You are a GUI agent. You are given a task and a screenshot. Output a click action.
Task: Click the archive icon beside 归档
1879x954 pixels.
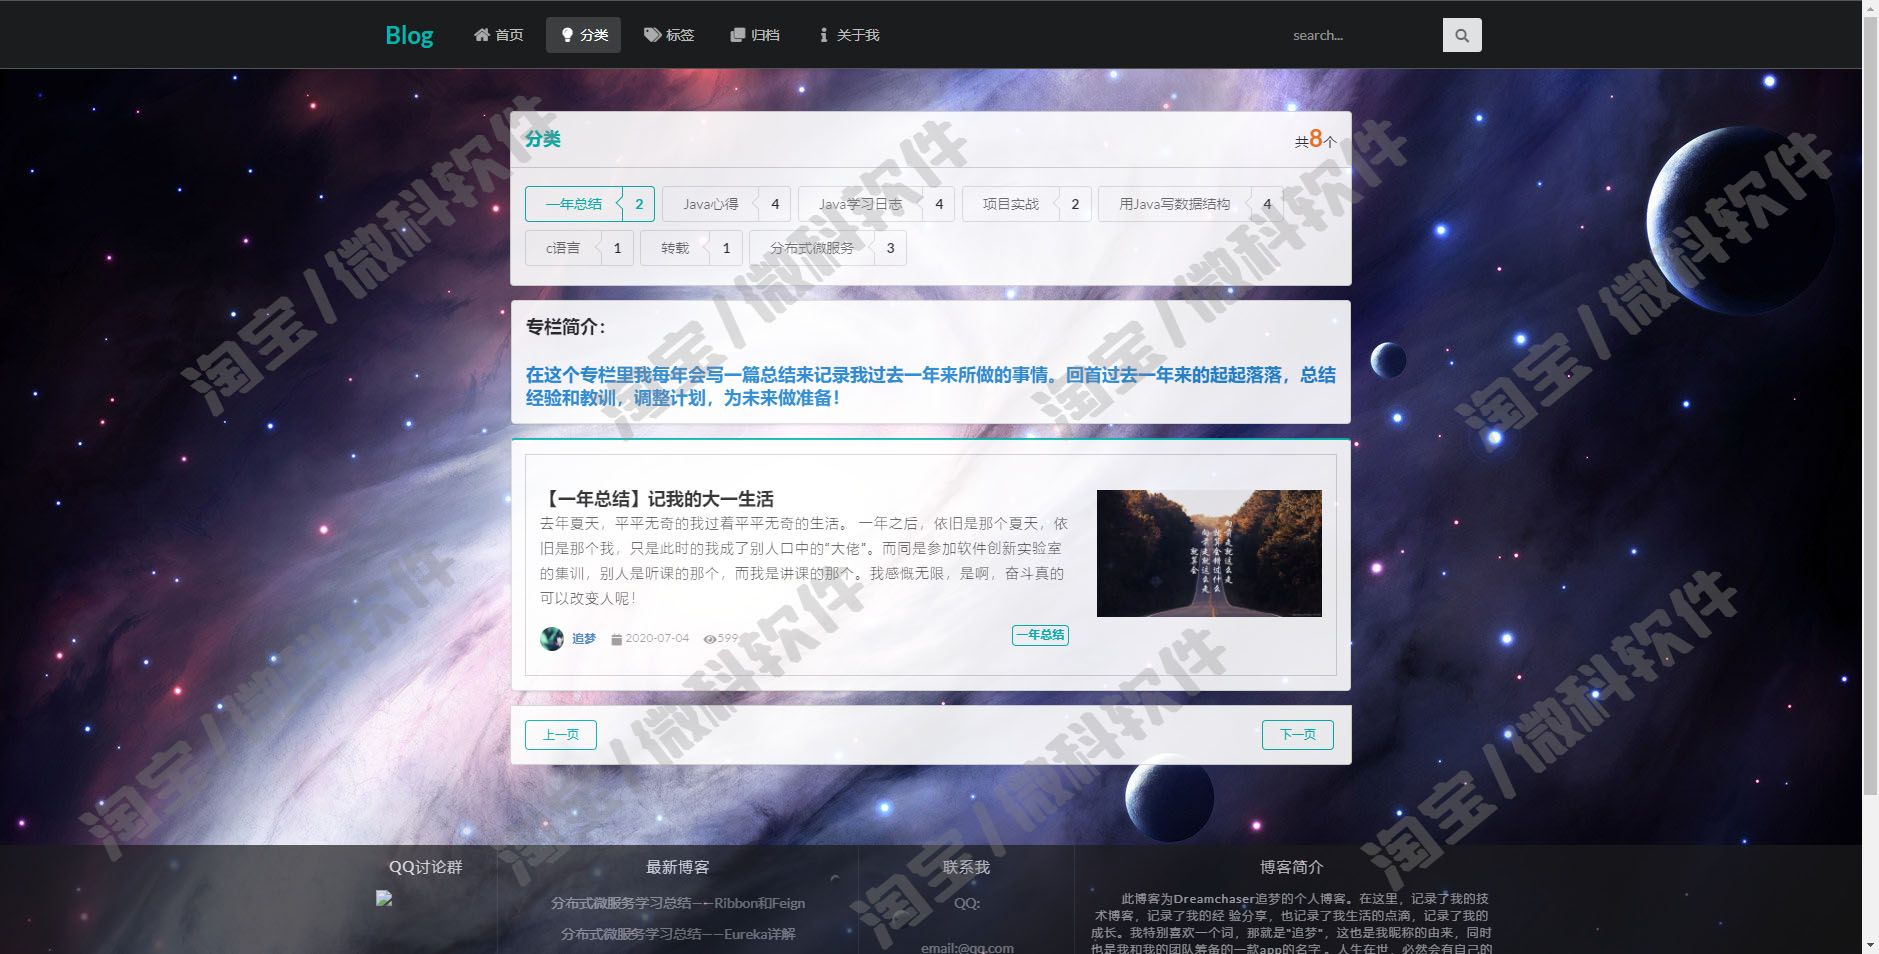pos(738,35)
